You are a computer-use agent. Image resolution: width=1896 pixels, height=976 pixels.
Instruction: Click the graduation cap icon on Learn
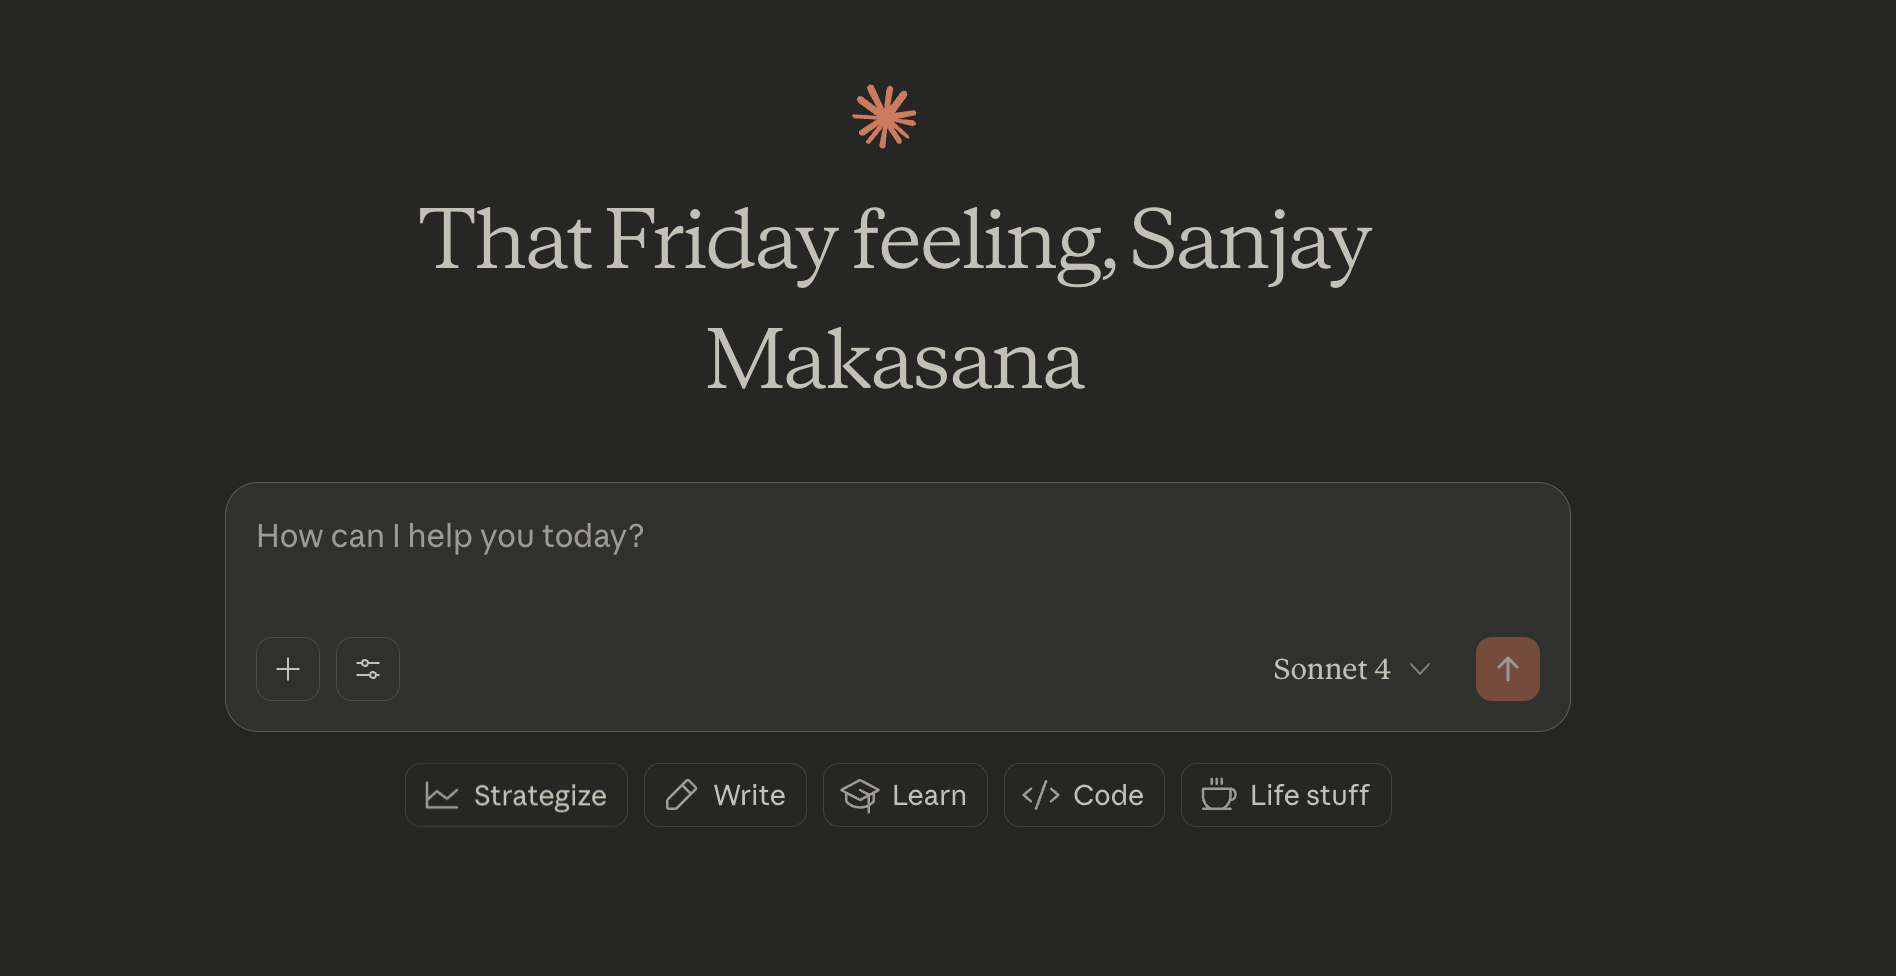click(x=860, y=795)
